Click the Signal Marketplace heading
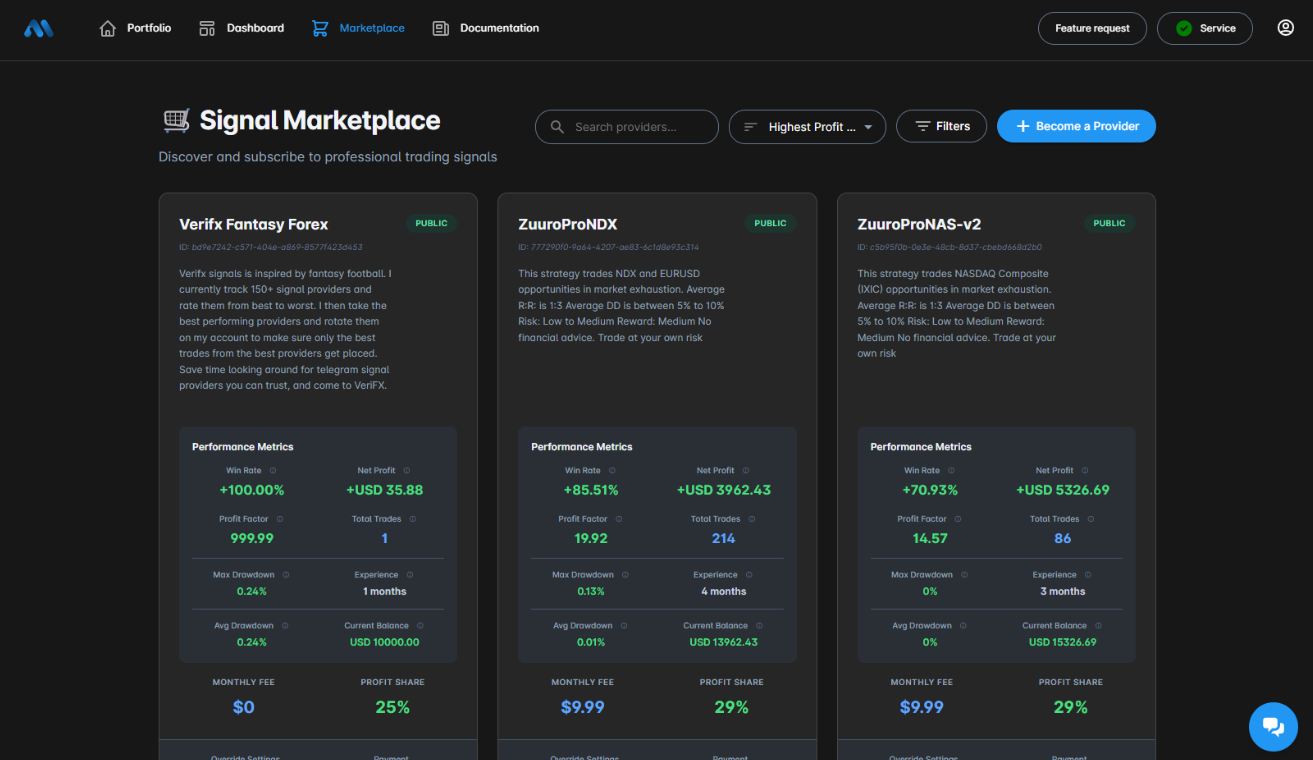1313x760 pixels. 320,121
